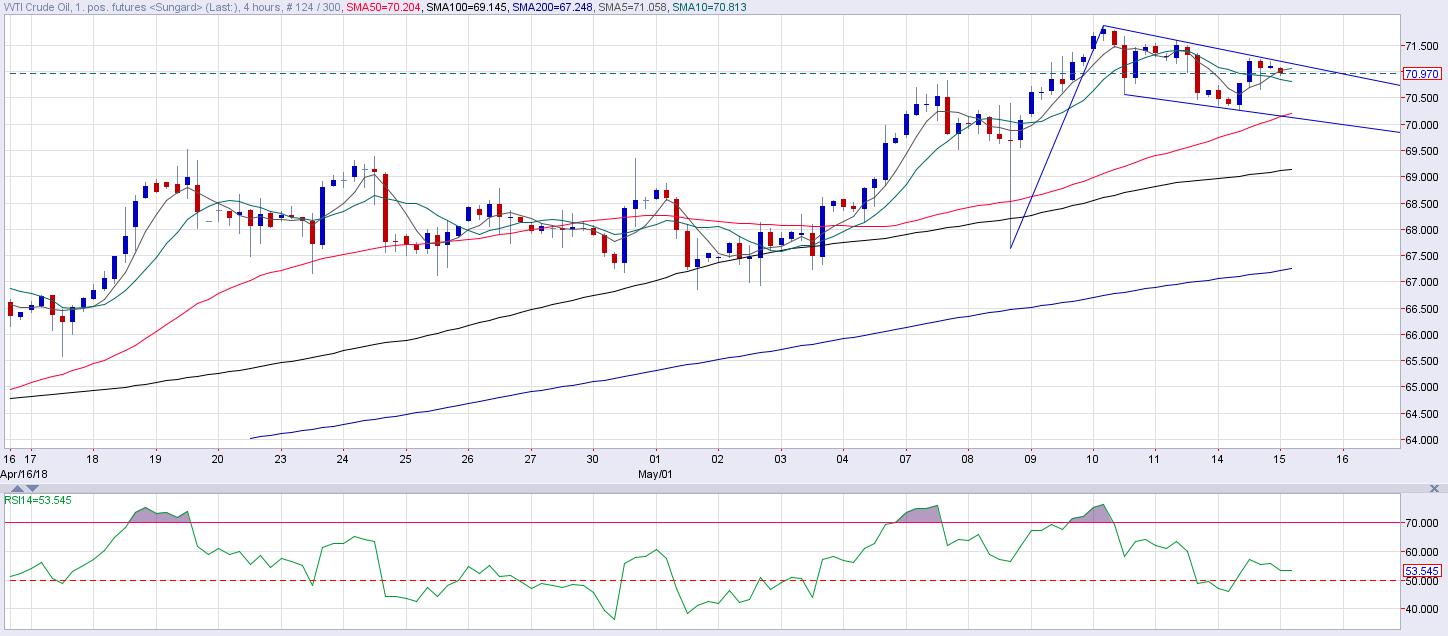Click the 53.545 RSI value marker
The width and height of the screenshot is (1448, 636).
1423,572
